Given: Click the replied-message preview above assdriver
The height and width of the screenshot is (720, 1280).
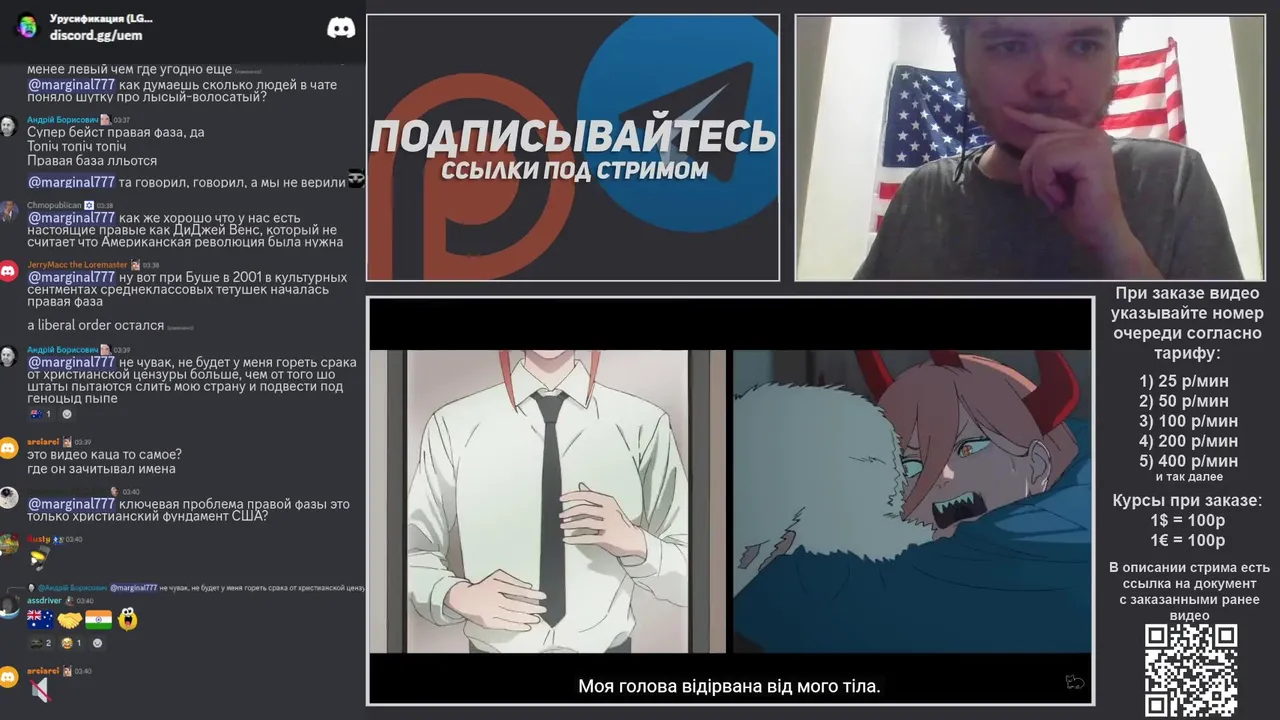Looking at the screenshot, I should click(x=196, y=588).
